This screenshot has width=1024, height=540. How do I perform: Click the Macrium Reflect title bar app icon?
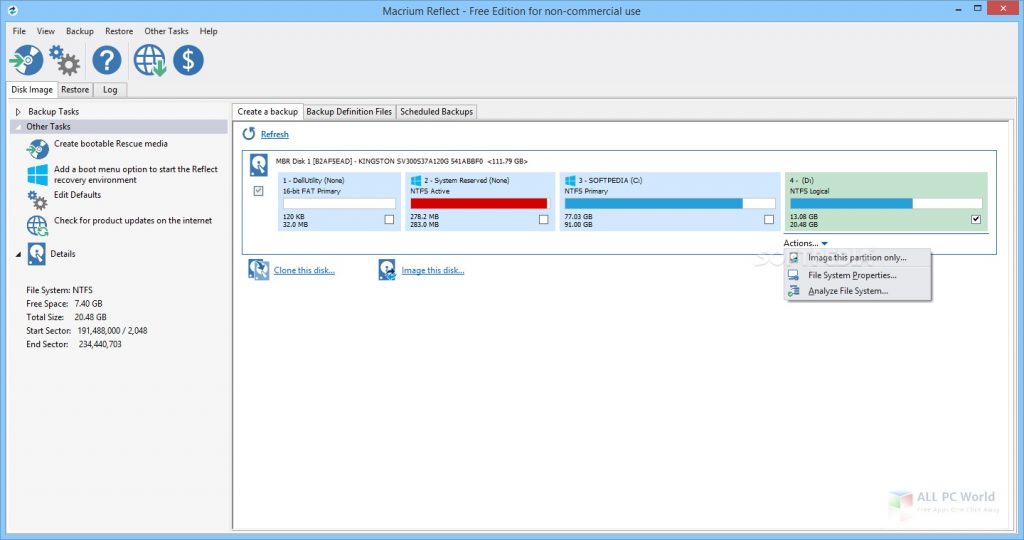(12, 10)
